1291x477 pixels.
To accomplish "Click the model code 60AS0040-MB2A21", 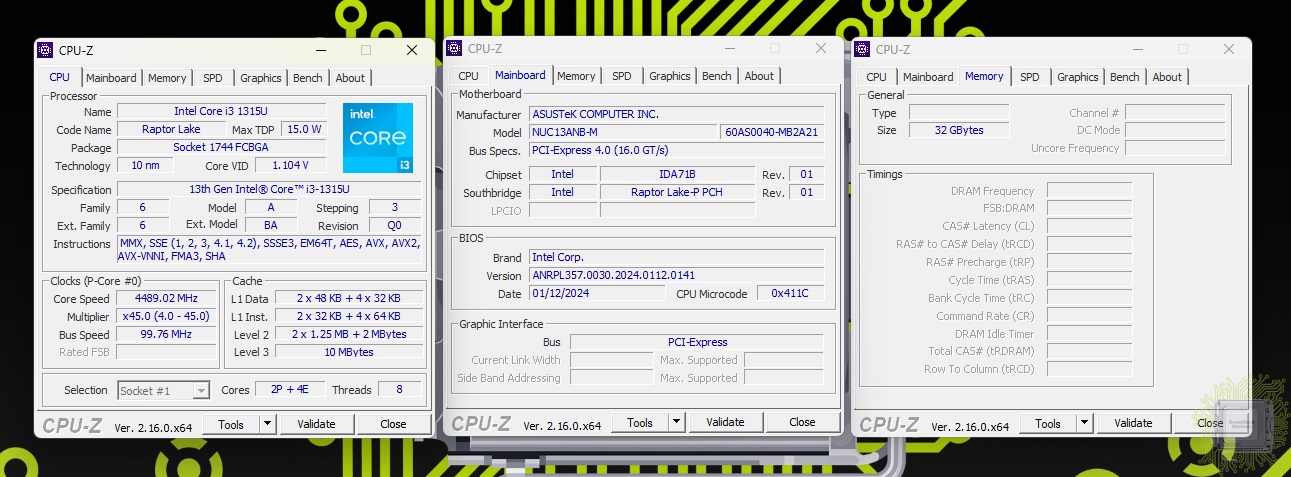I will point(772,133).
